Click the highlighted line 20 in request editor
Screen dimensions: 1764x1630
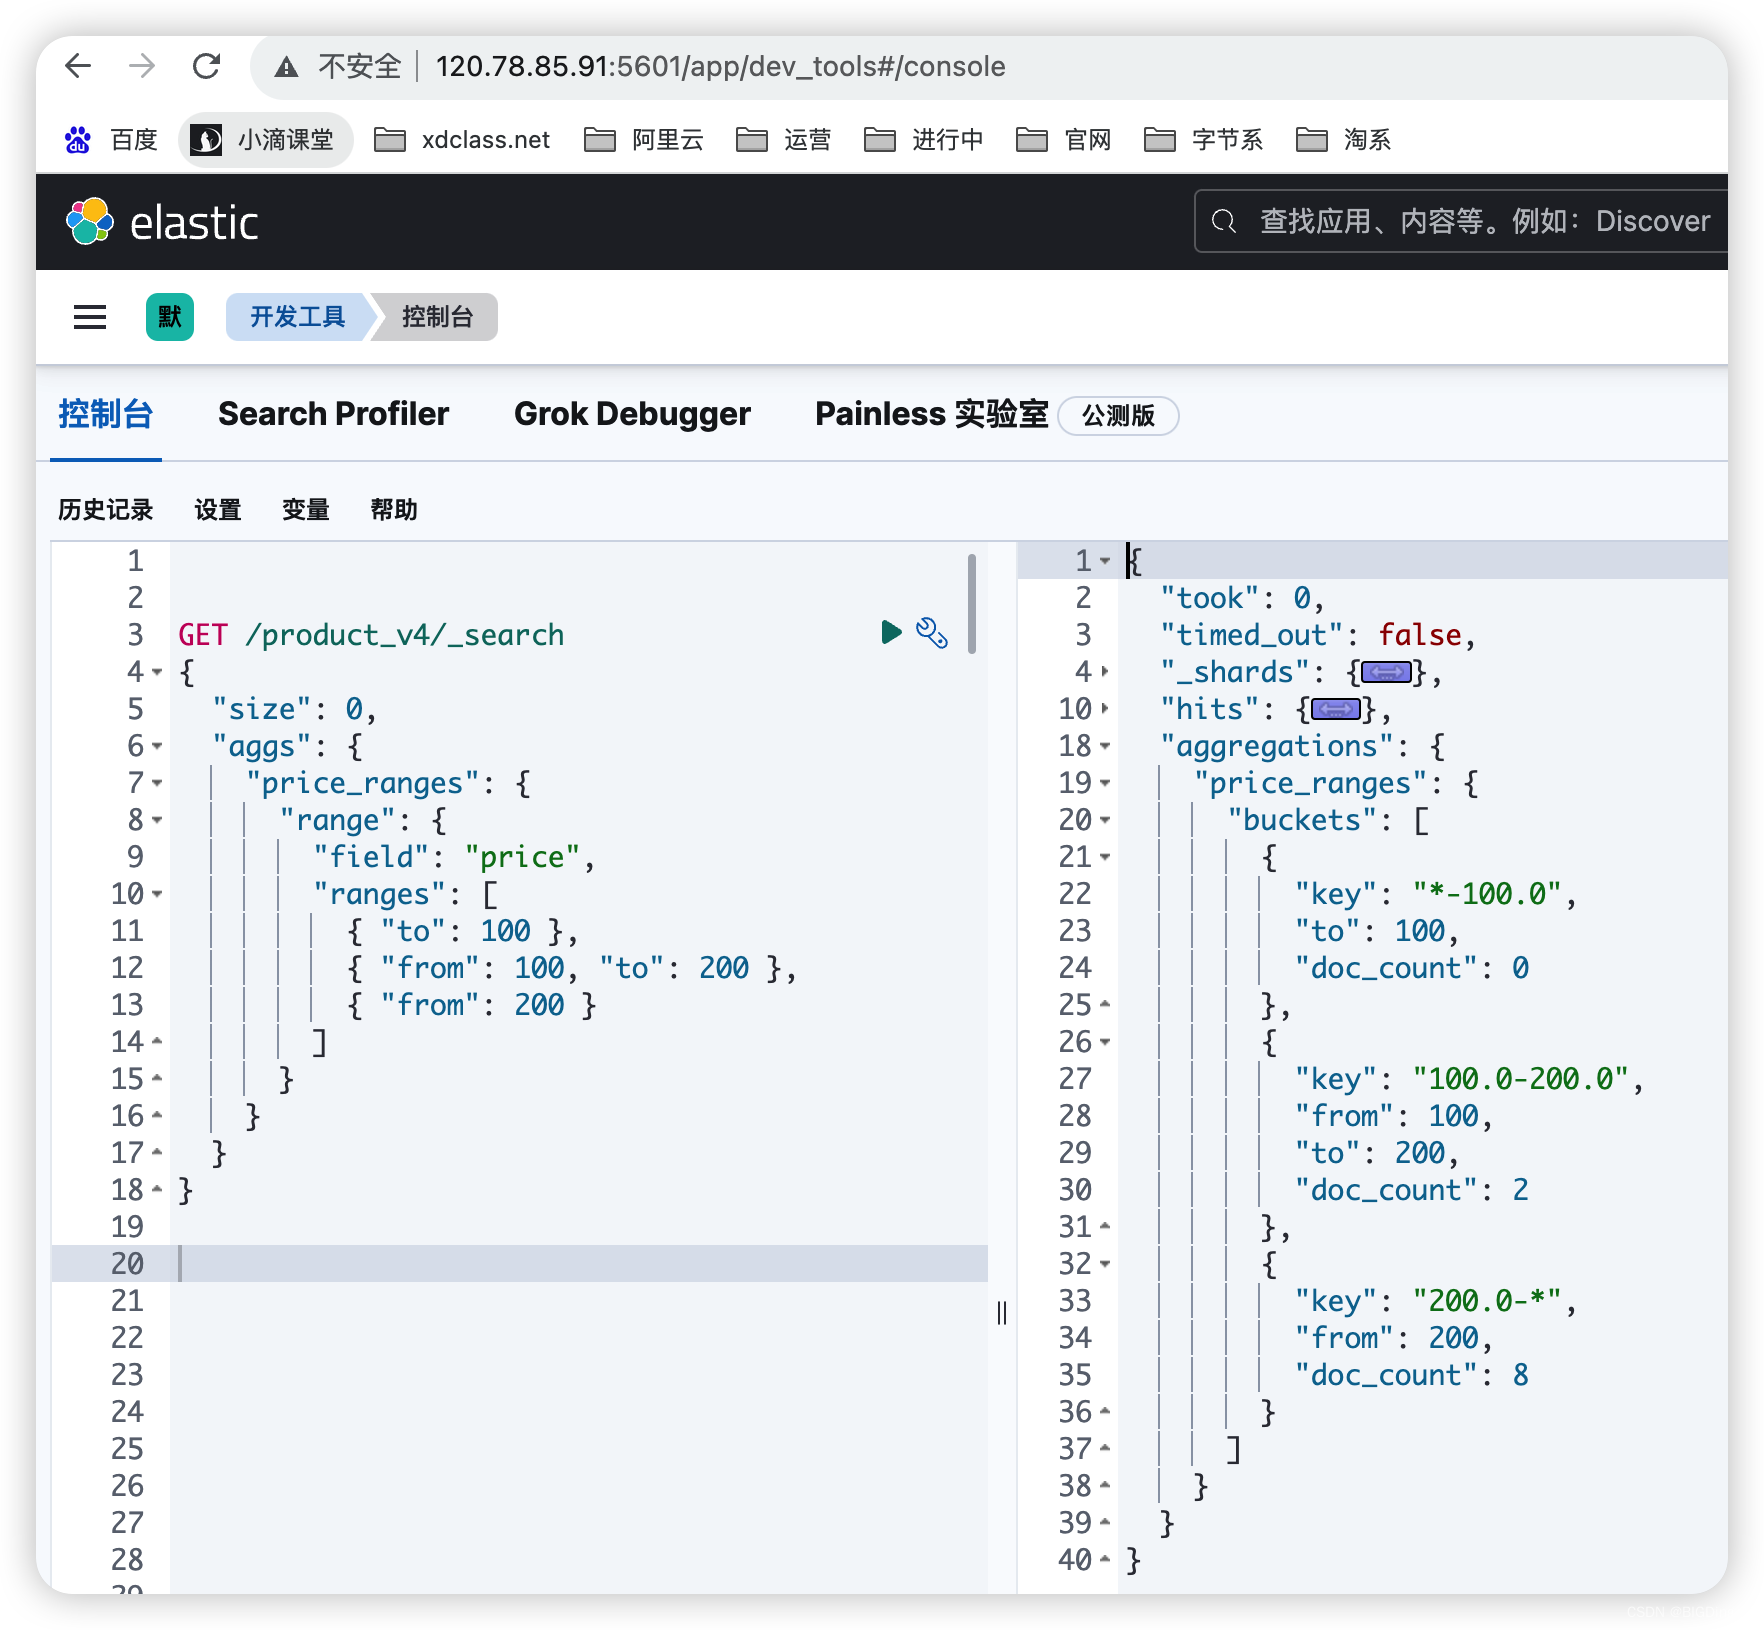pyautogui.click(x=519, y=1264)
